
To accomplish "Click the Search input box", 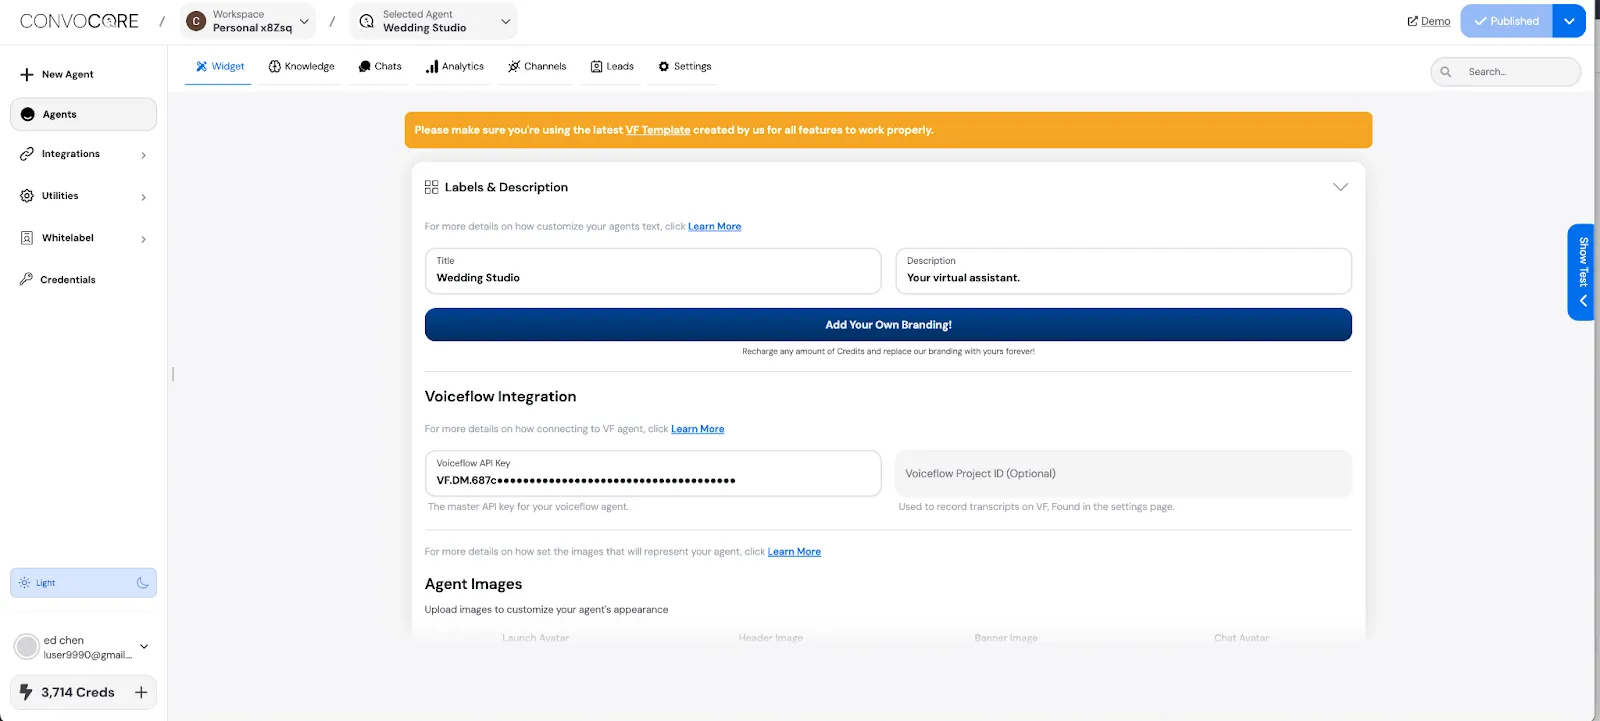I will [1505, 72].
